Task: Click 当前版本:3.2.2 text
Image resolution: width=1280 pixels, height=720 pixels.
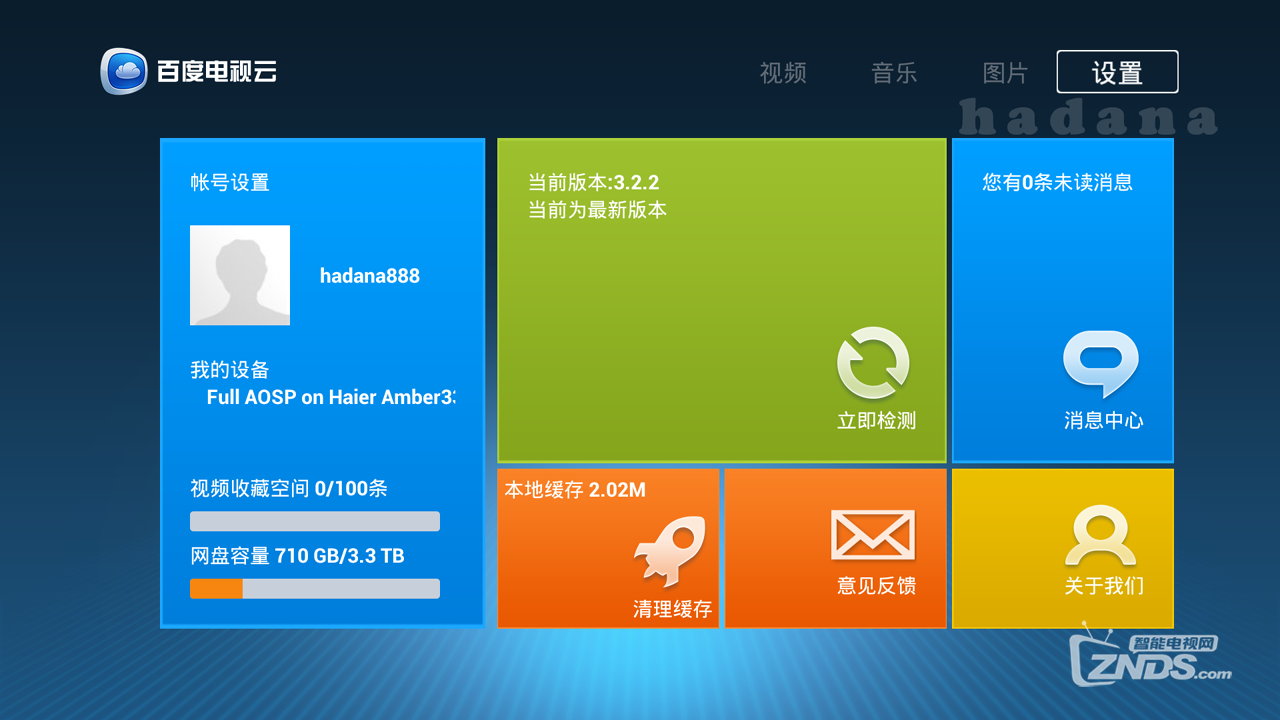Action: pos(593,183)
